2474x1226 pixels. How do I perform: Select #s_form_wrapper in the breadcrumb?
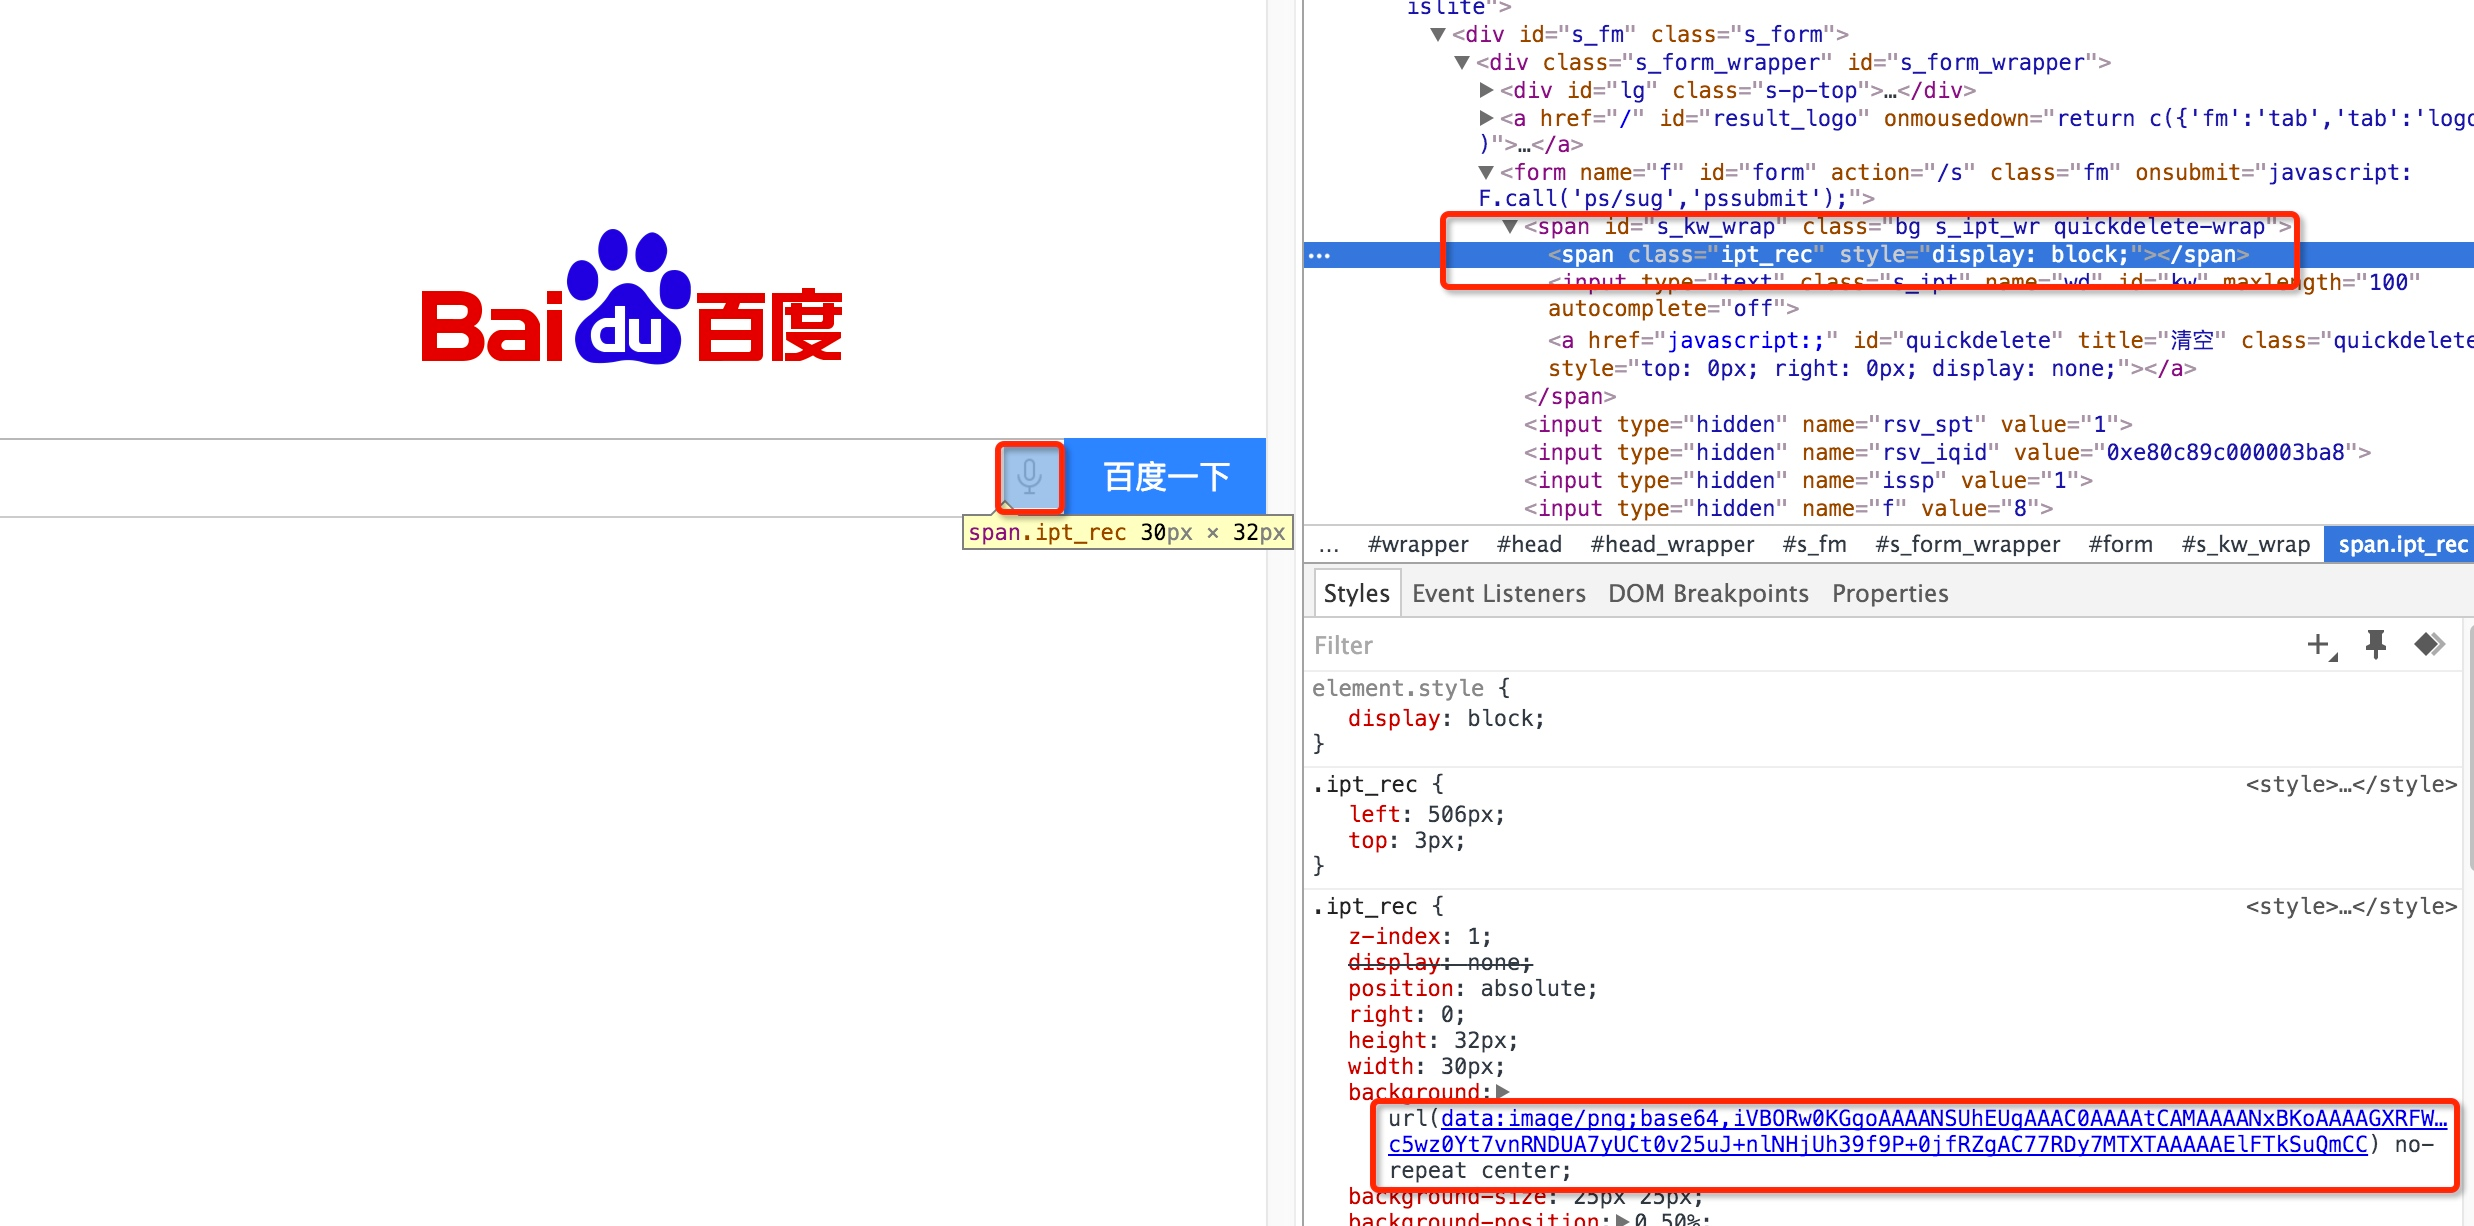click(1967, 545)
